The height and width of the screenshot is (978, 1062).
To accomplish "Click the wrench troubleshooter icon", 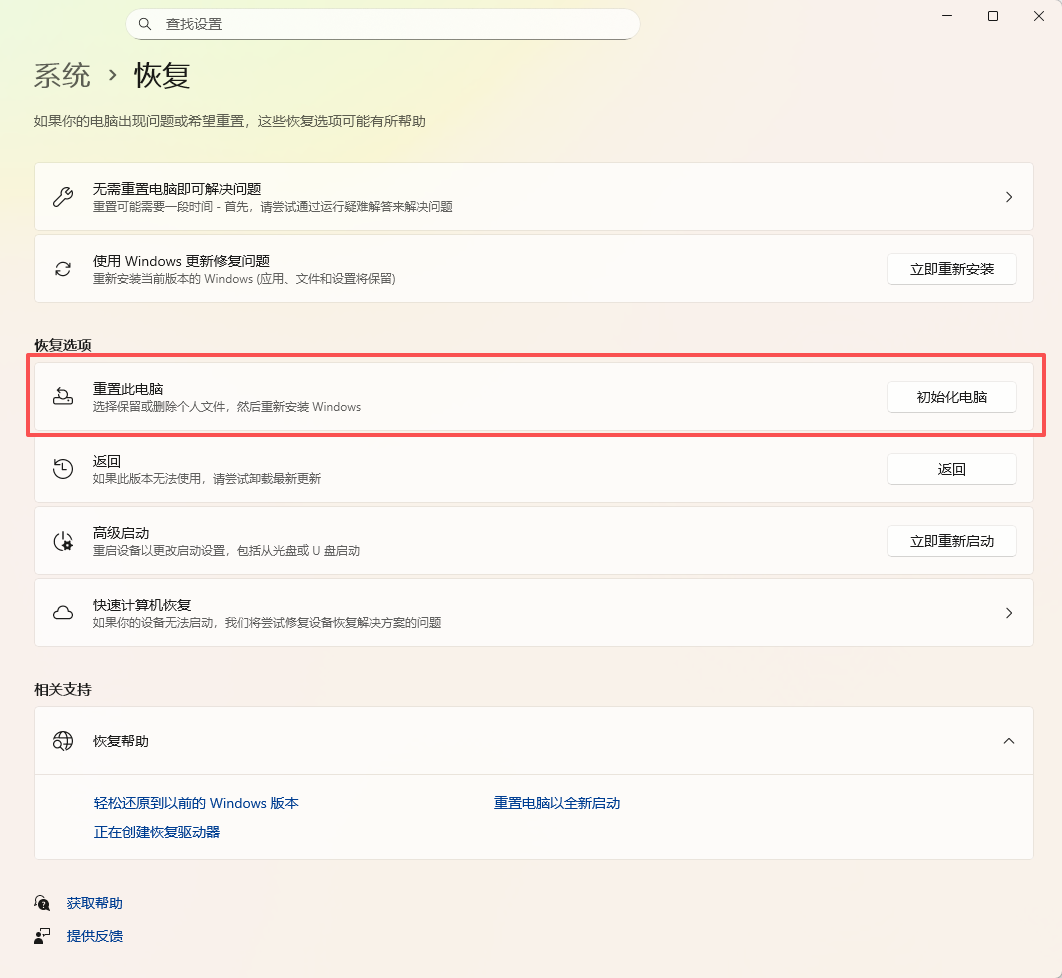I will coord(62,196).
